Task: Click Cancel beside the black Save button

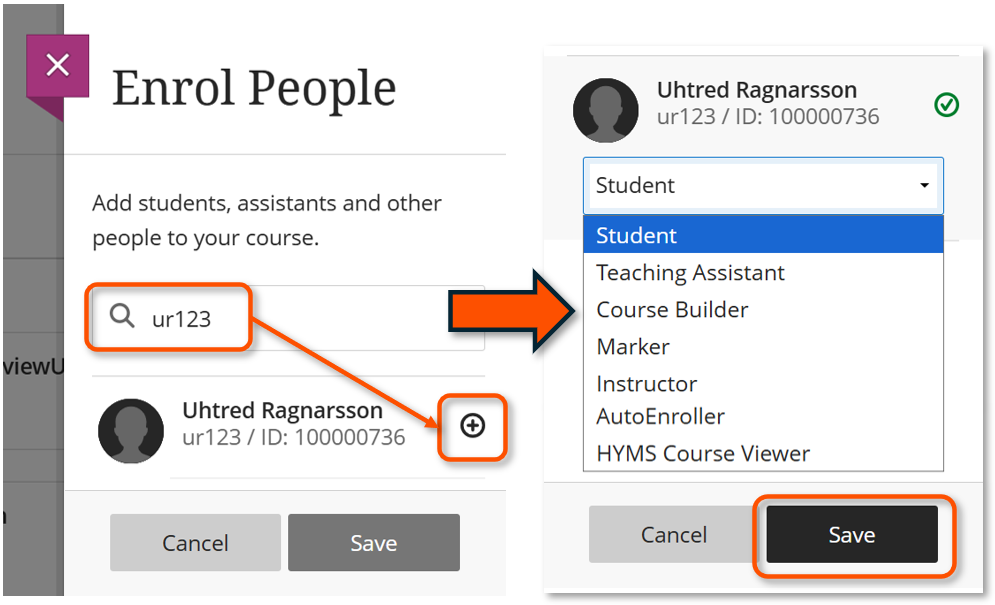Action: pyautogui.click(x=673, y=535)
